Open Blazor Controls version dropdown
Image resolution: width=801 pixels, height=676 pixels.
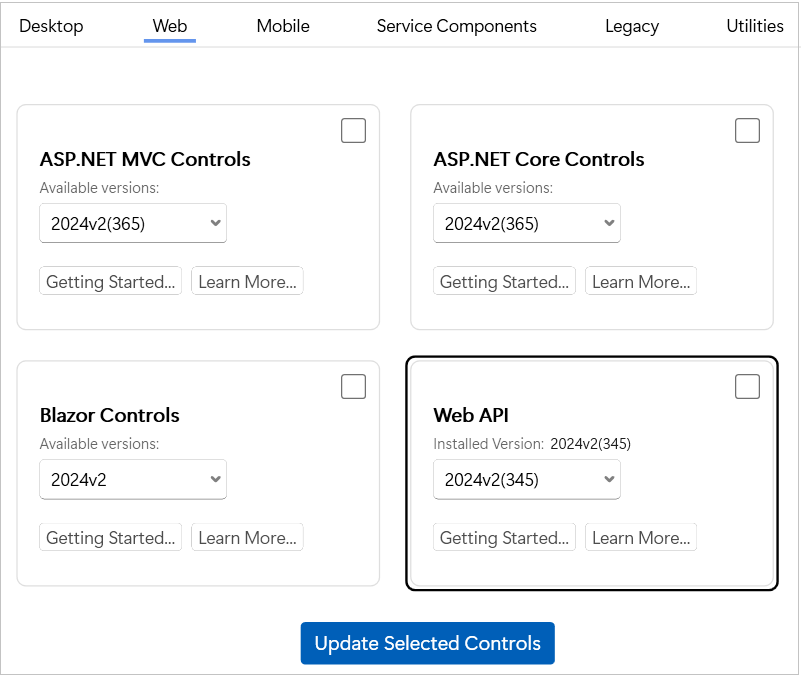tap(133, 480)
